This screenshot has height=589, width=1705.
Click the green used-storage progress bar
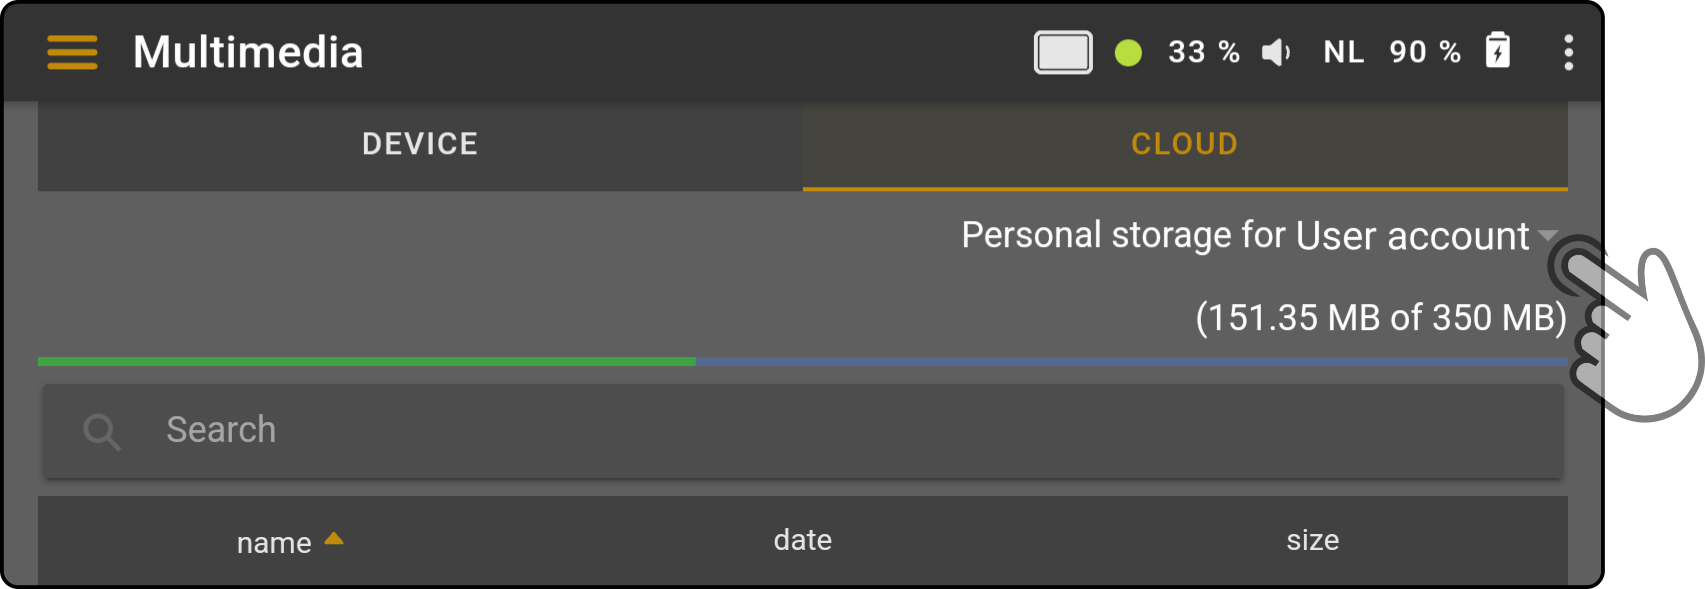tap(367, 361)
